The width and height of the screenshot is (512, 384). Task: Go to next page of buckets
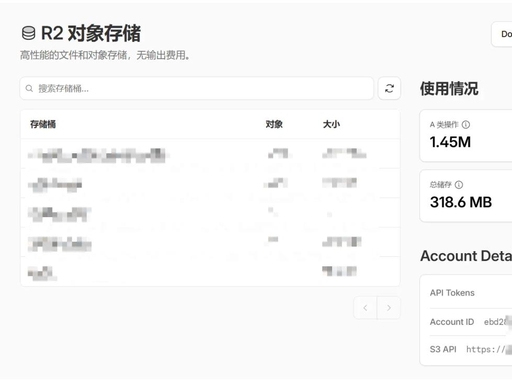click(x=389, y=308)
